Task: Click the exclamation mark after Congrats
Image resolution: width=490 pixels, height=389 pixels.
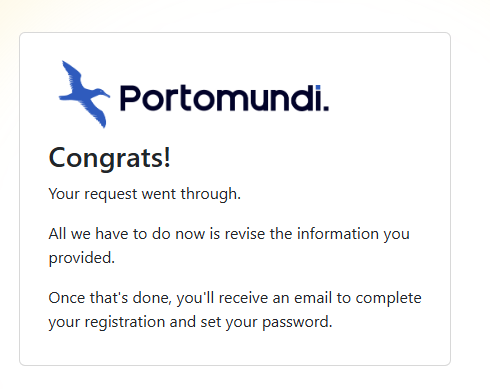Action: click(167, 157)
